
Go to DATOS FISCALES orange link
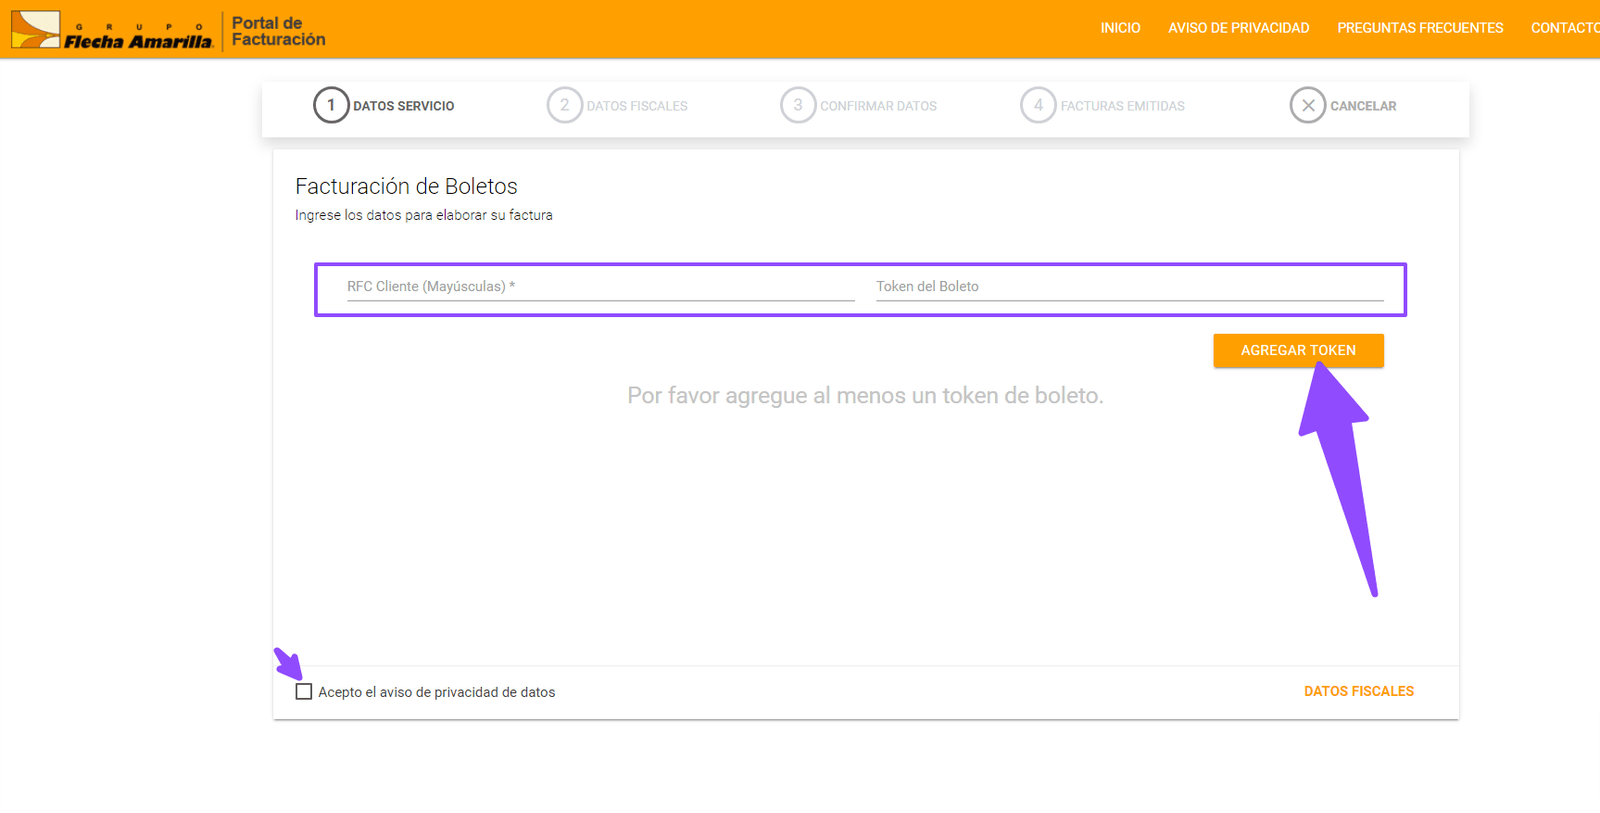click(x=1359, y=691)
